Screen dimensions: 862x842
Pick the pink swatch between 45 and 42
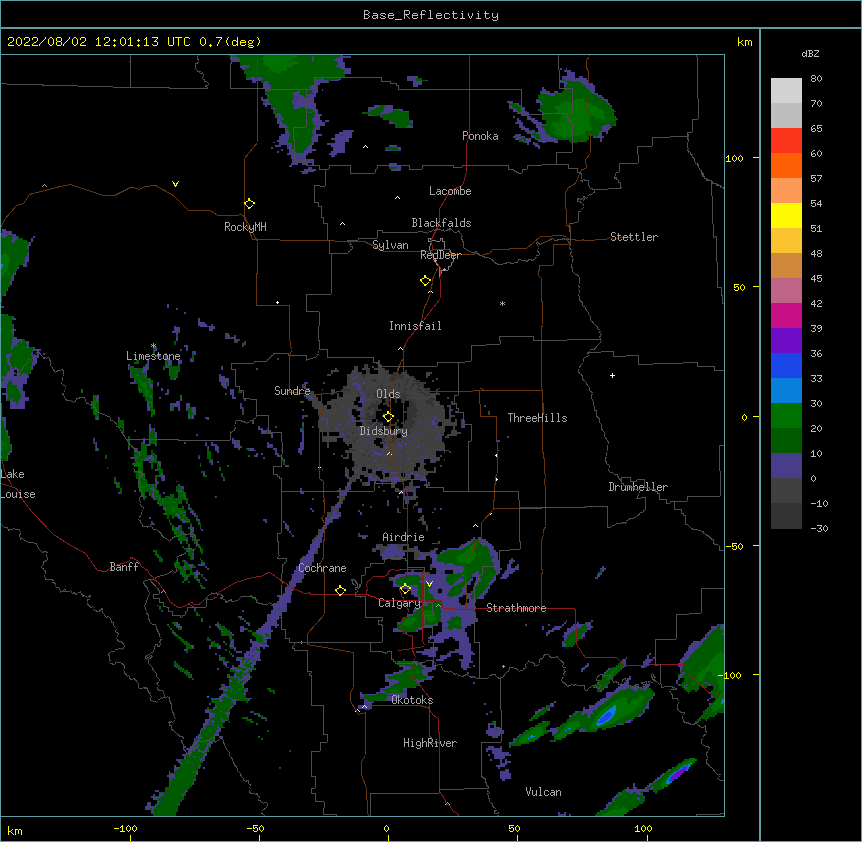(x=786, y=291)
